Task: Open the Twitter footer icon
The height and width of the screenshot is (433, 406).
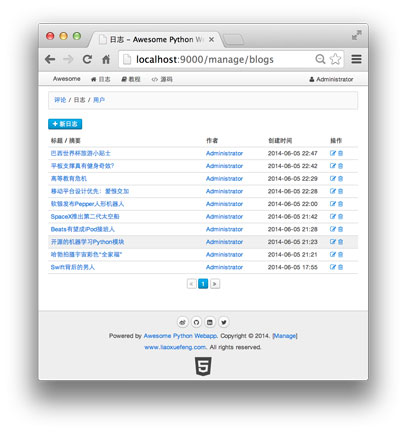Action: pos(224,322)
